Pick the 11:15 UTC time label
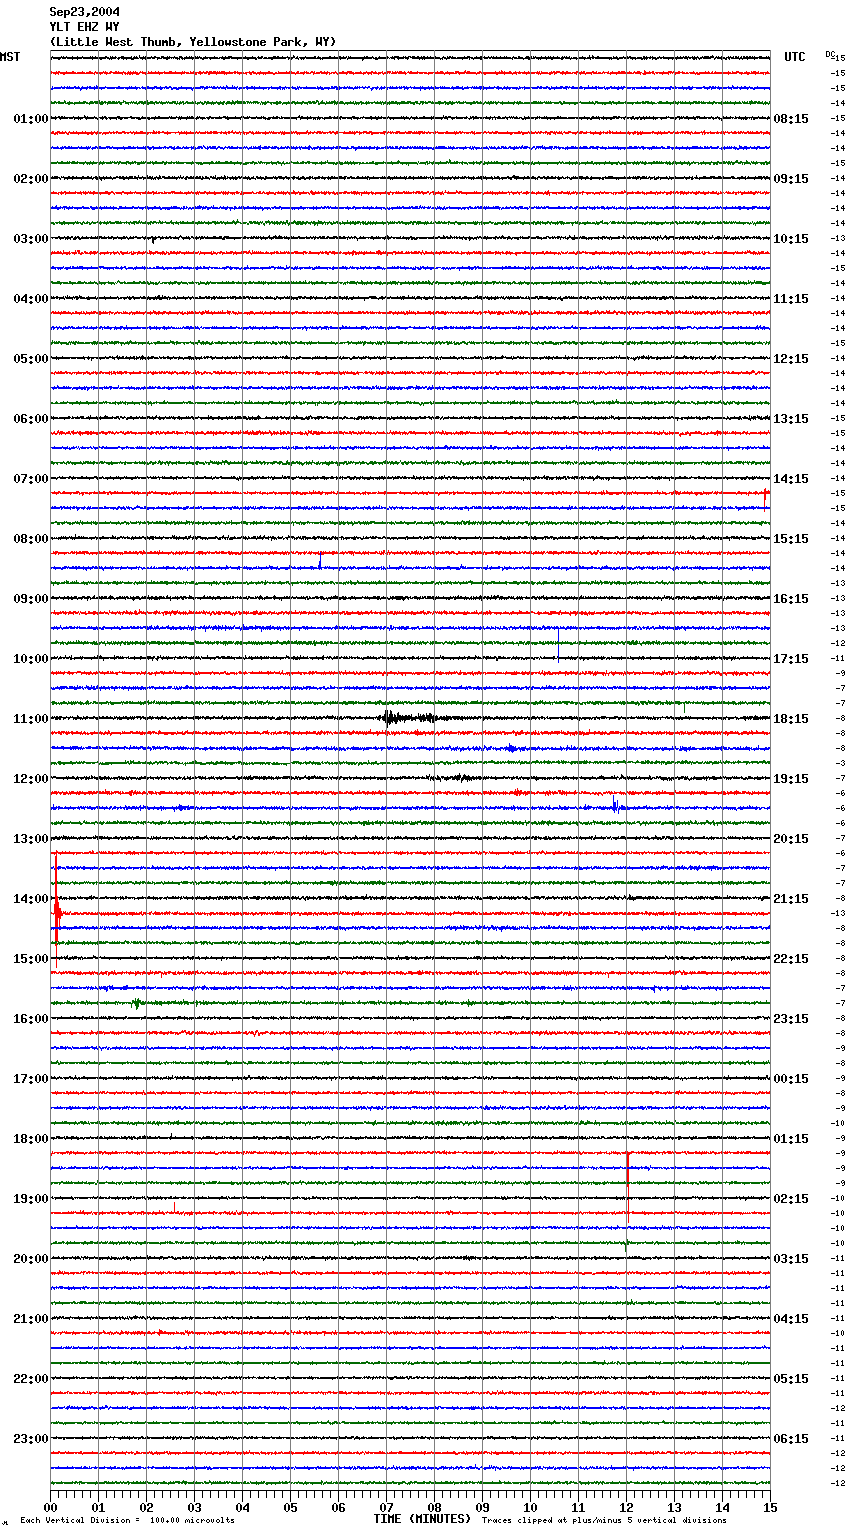Image resolution: width=850 pixels, height=1534 pixels. (x=791, y=299)
